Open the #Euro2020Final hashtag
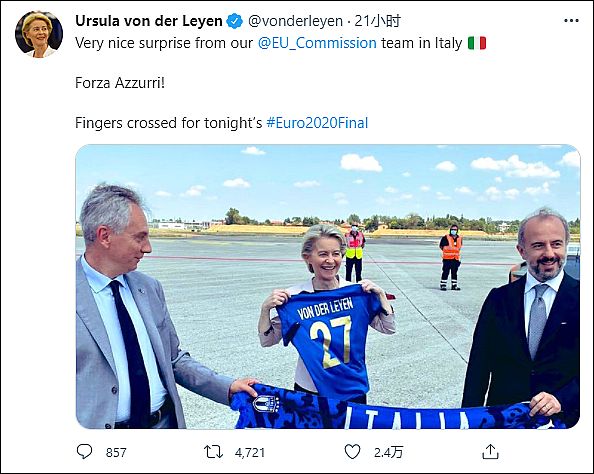 317,123
